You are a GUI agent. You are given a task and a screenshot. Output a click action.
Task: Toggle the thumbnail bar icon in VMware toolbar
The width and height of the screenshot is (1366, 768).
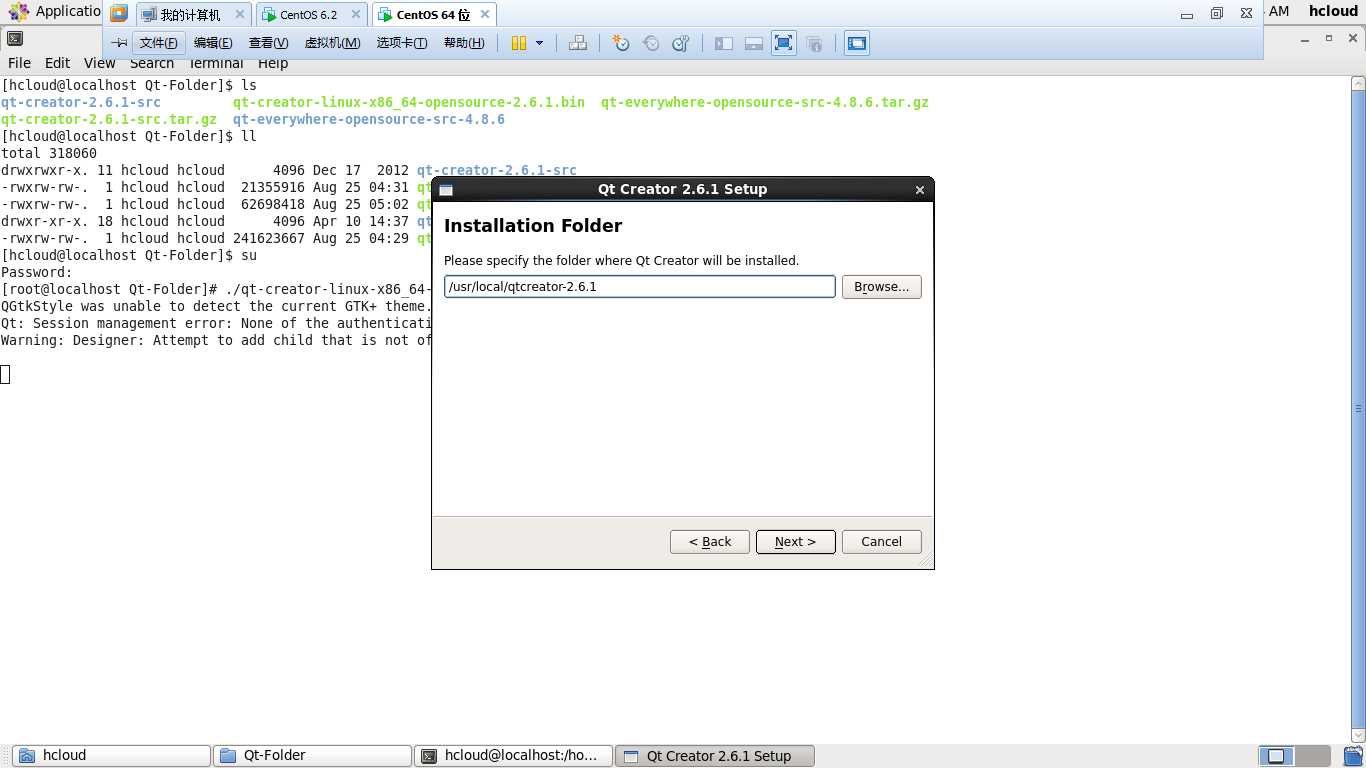pos(754,43)
